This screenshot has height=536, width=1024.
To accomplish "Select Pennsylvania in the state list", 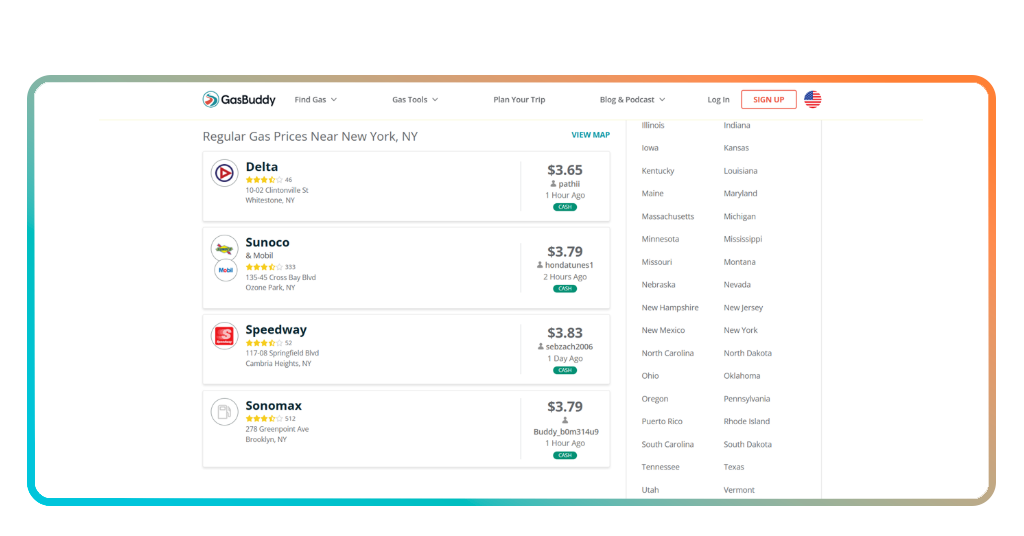I will point(746,399).
